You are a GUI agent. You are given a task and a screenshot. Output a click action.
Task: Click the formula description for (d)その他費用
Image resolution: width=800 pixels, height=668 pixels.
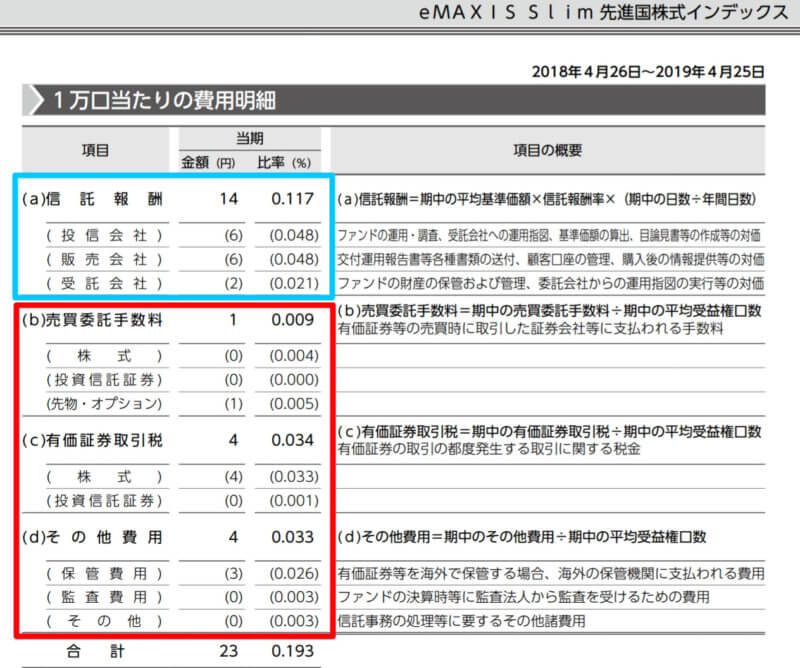click(x=521, y=537)
